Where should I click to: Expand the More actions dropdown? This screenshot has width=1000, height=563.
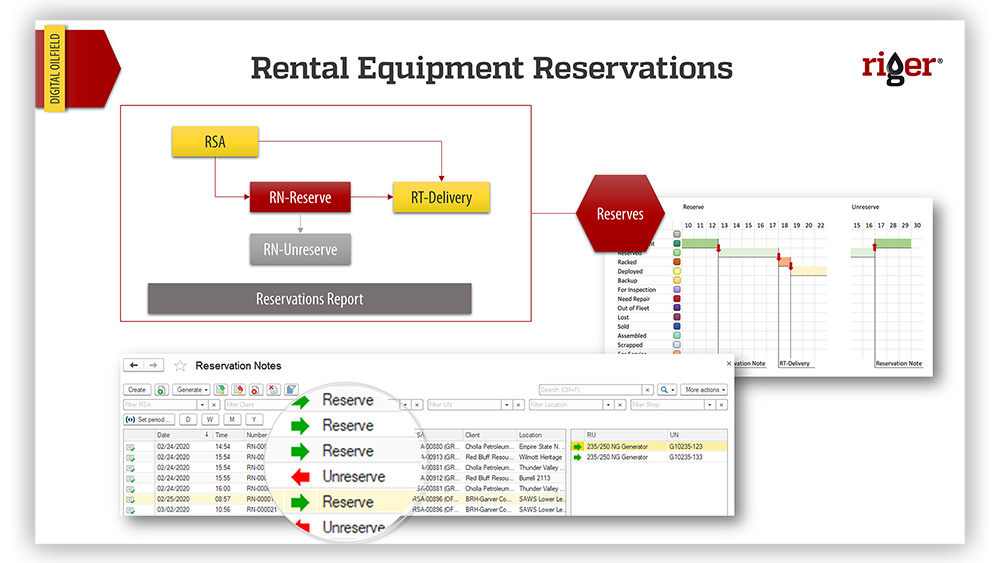coord(705,389)
